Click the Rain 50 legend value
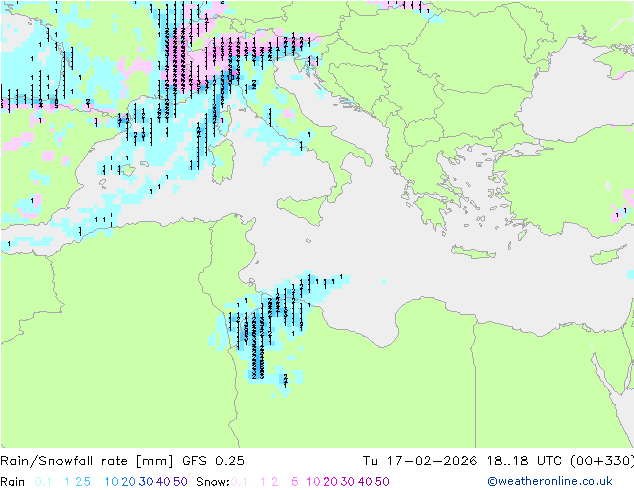The image size is (634, 490). click(x=180, y=482)
